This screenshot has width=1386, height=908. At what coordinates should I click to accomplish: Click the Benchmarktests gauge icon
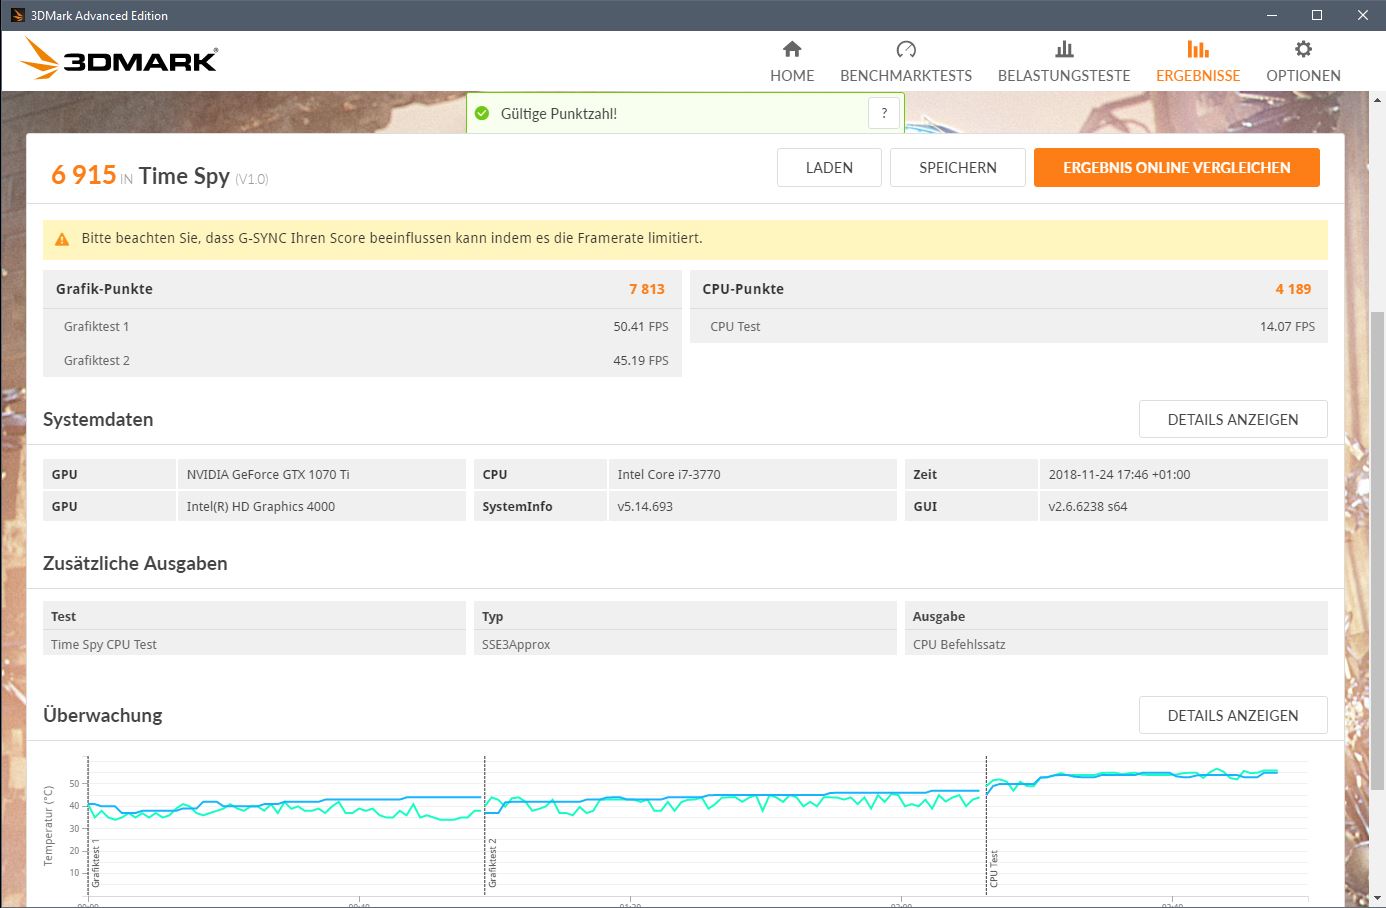[906, 49]
